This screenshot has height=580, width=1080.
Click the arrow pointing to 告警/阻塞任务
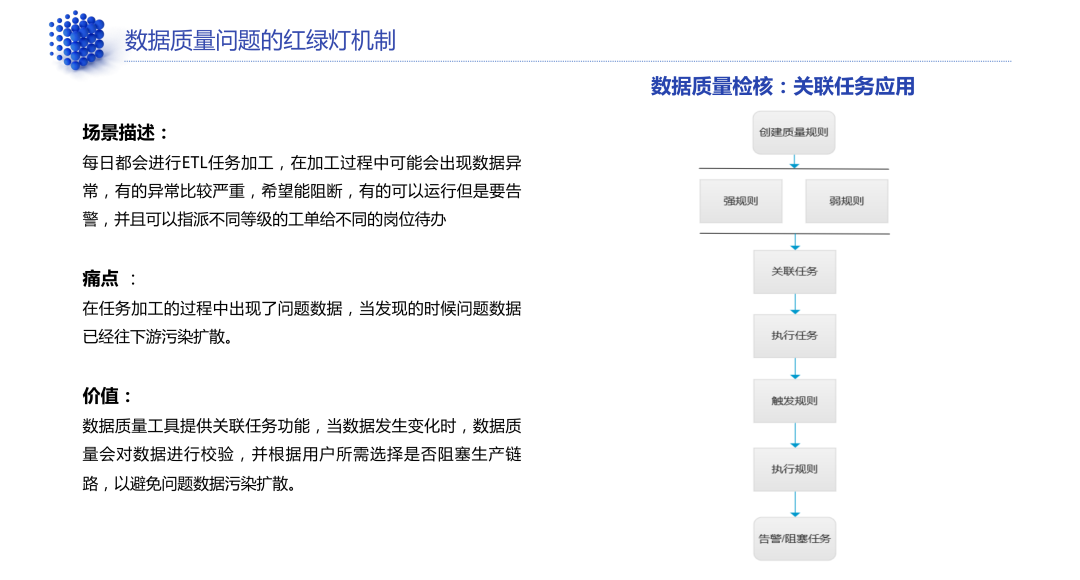click(794, 503)
